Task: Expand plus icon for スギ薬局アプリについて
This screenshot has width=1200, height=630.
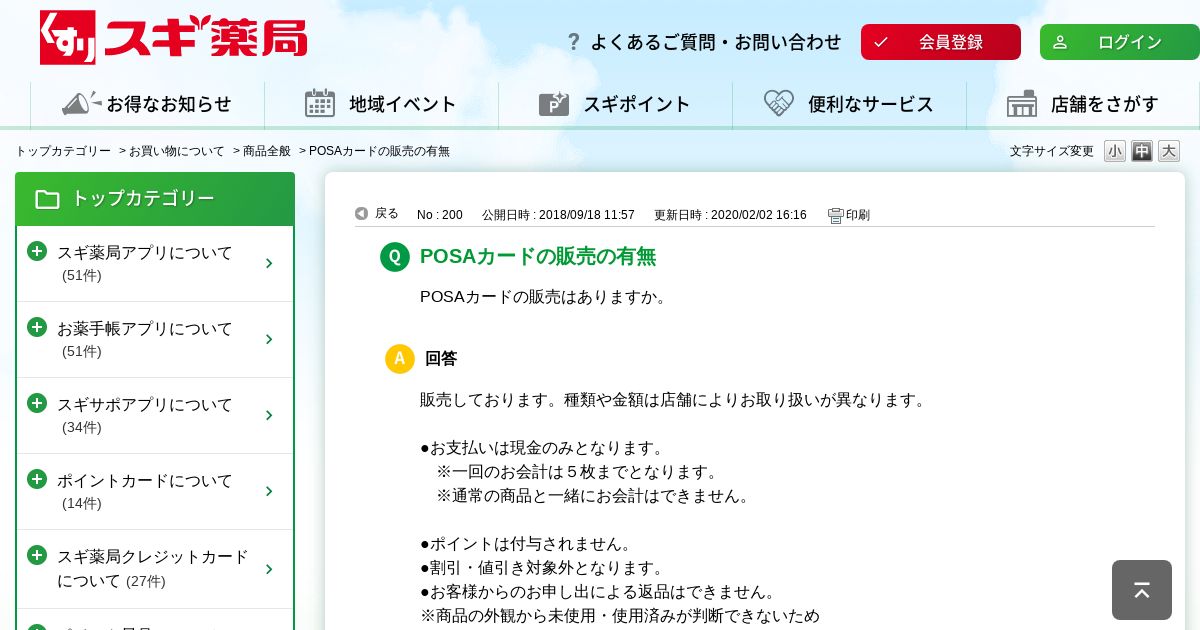Action: (x=37, y=251)
